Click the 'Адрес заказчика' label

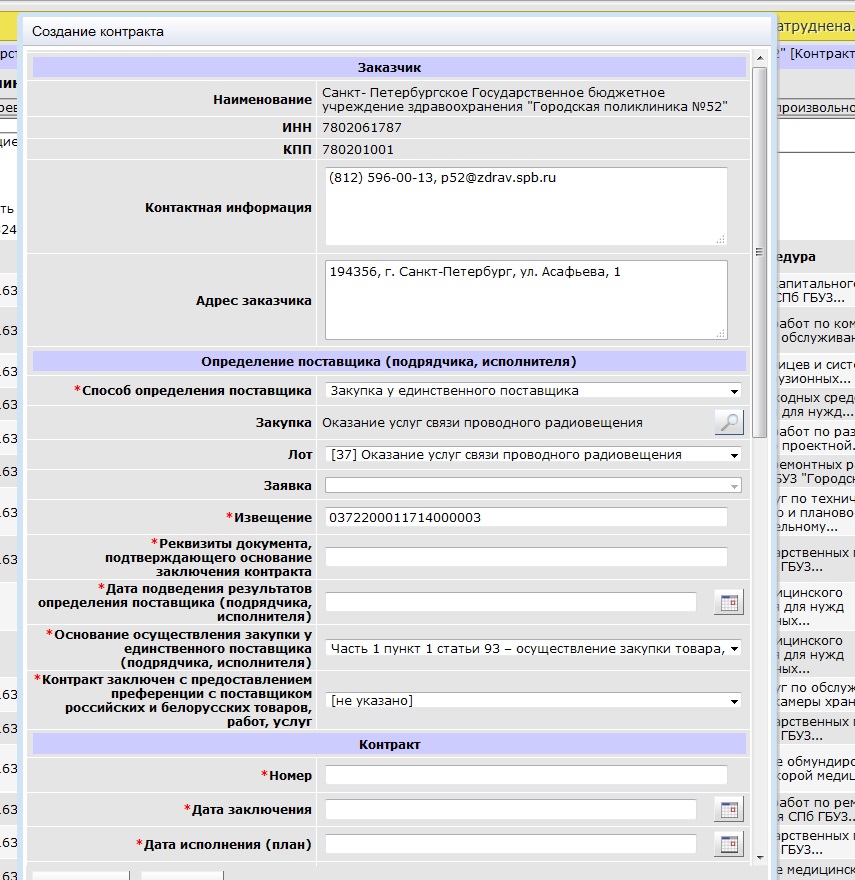pyautogui.click(x=254, y=301)
